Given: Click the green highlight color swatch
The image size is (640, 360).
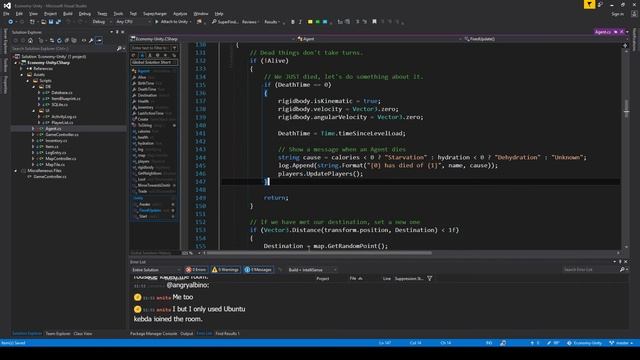Looking at the screenshot, I should (318, 22).
